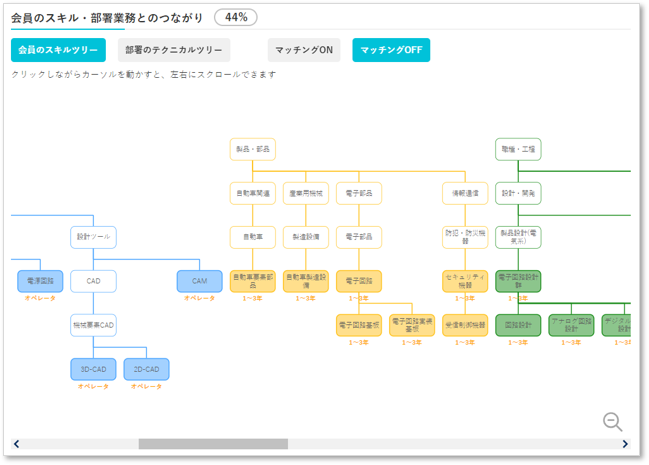Select the 2D-CAD skill node
Viewport: 649px width, 465px height.
pyautogui.click(x=147, y=369)
